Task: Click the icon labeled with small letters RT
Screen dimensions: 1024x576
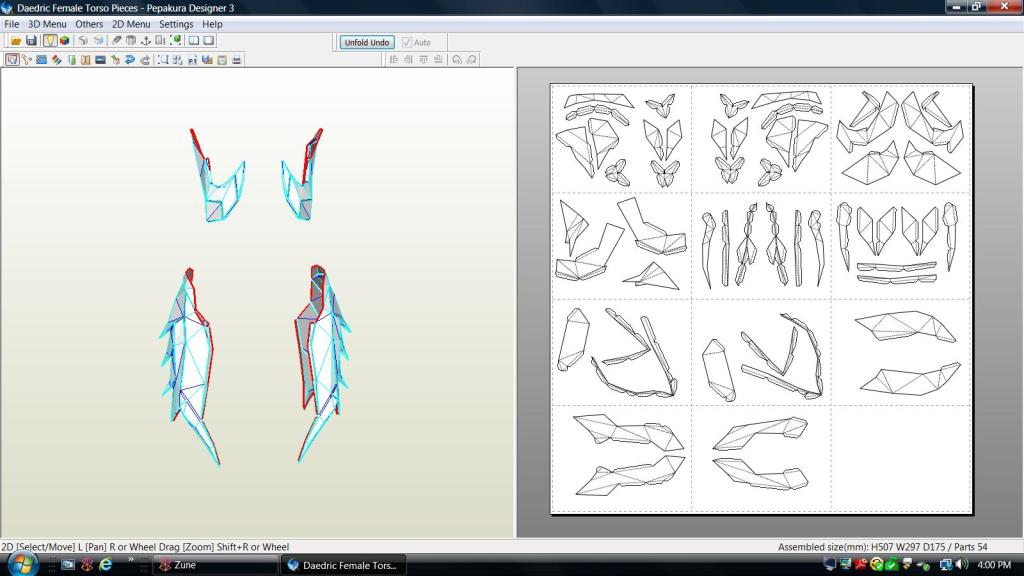Action: point(192,59)
